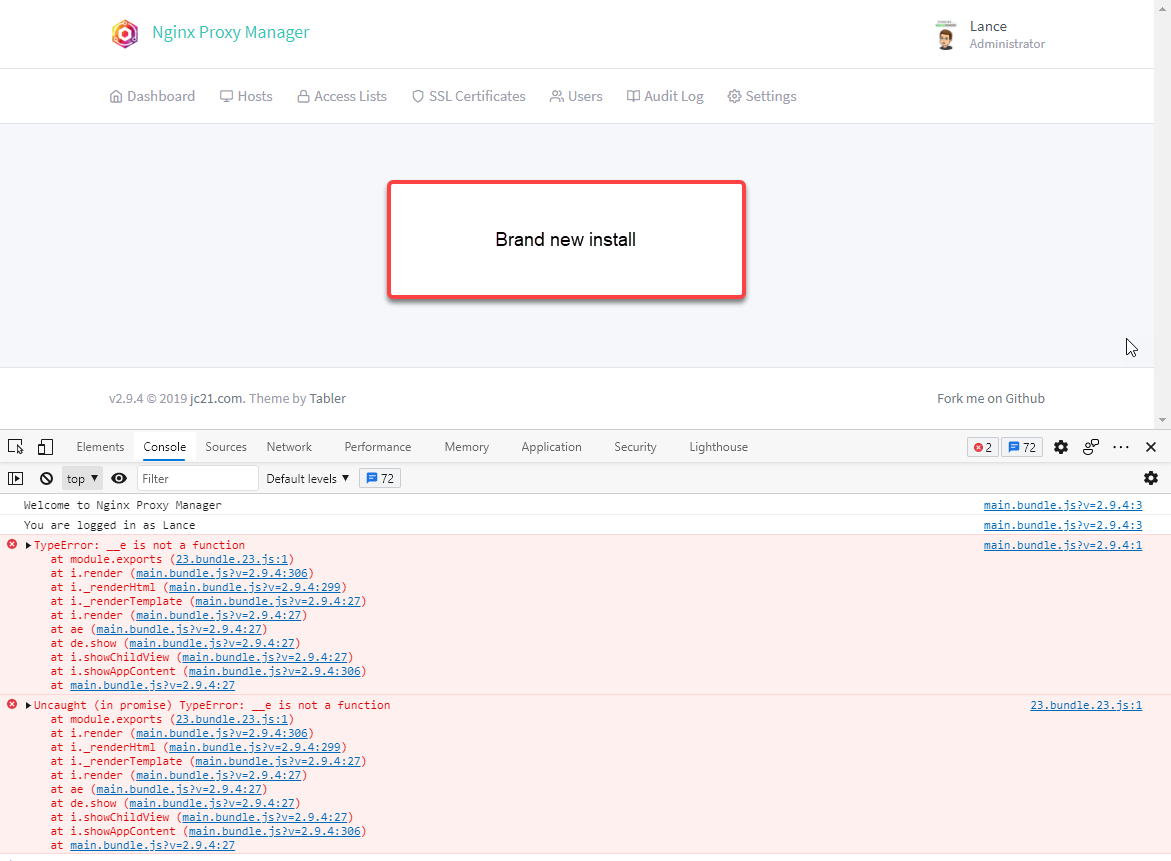The width and height of the screenshot is (1171, 861).
Task: Click the Nginx Proxy Manager title link
Action: point(231,32)
